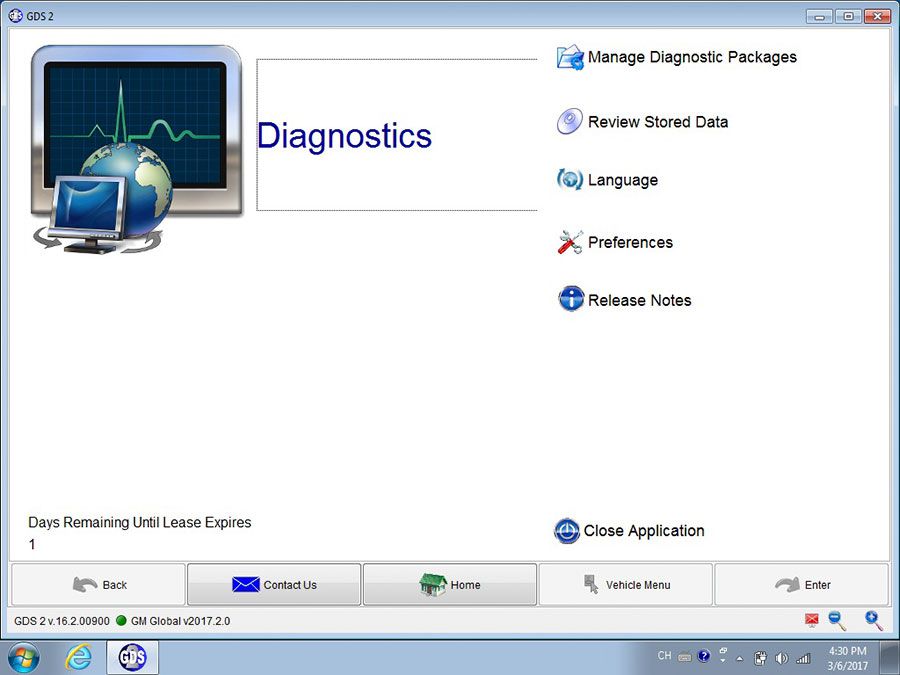
Task: Open Manage Diagnostic Packages
Action: pos(692,57)
